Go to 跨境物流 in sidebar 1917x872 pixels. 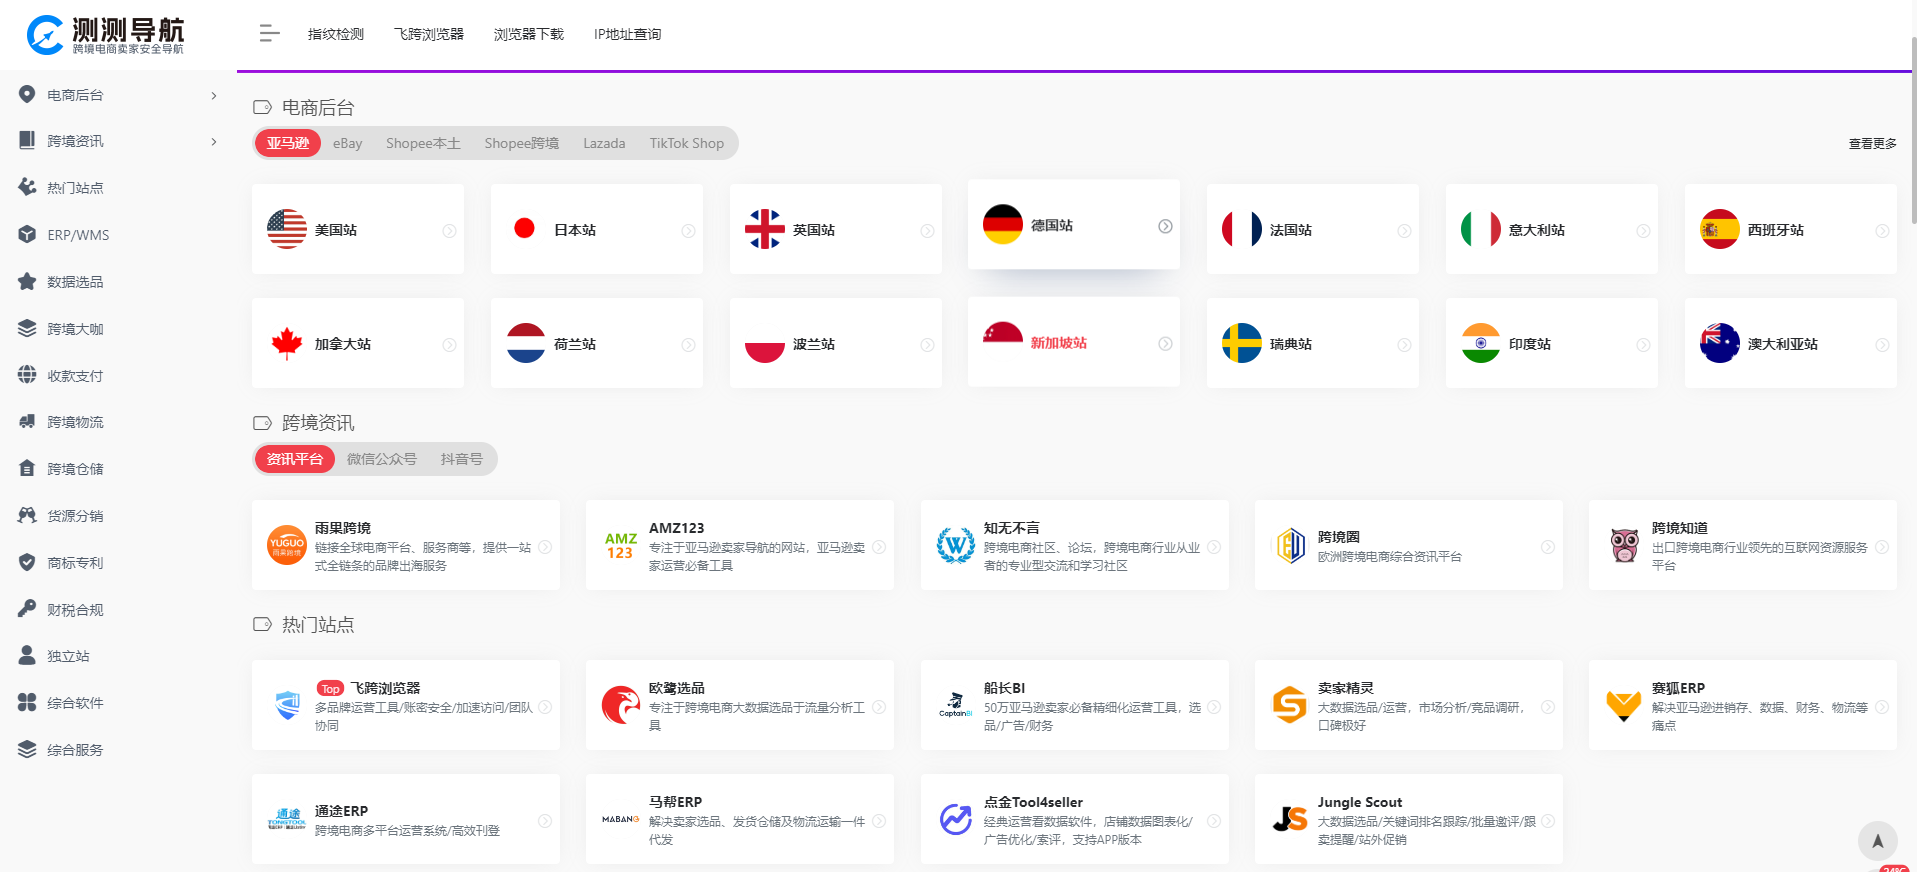[x=75, y=422]
